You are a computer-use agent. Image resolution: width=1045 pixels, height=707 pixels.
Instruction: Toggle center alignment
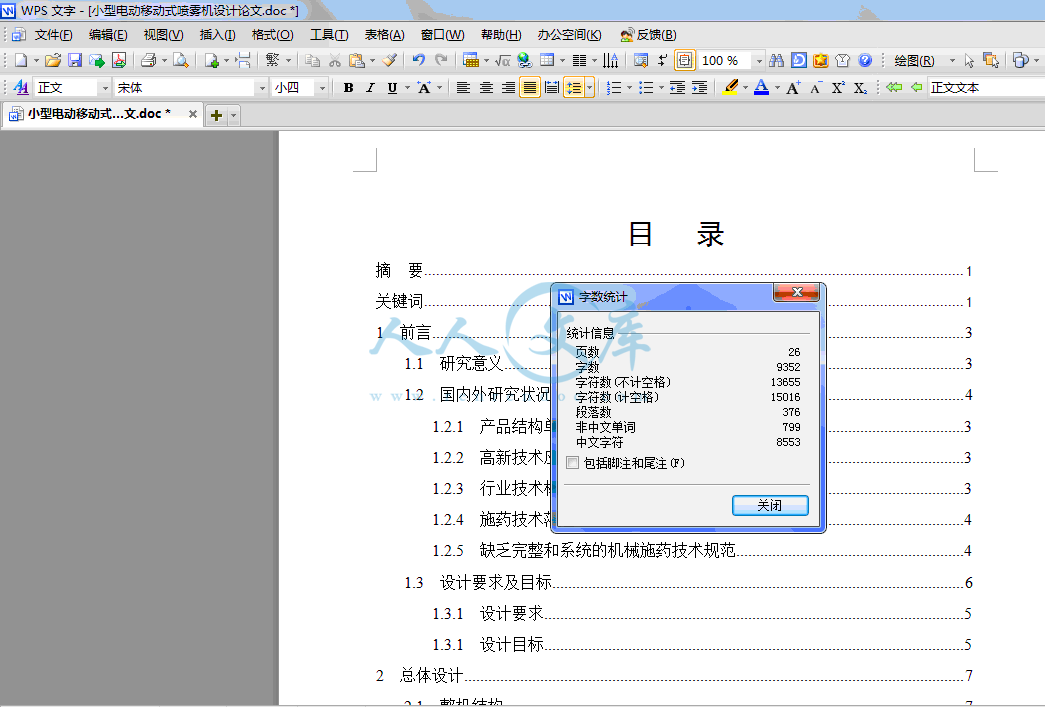coord(486,87)
